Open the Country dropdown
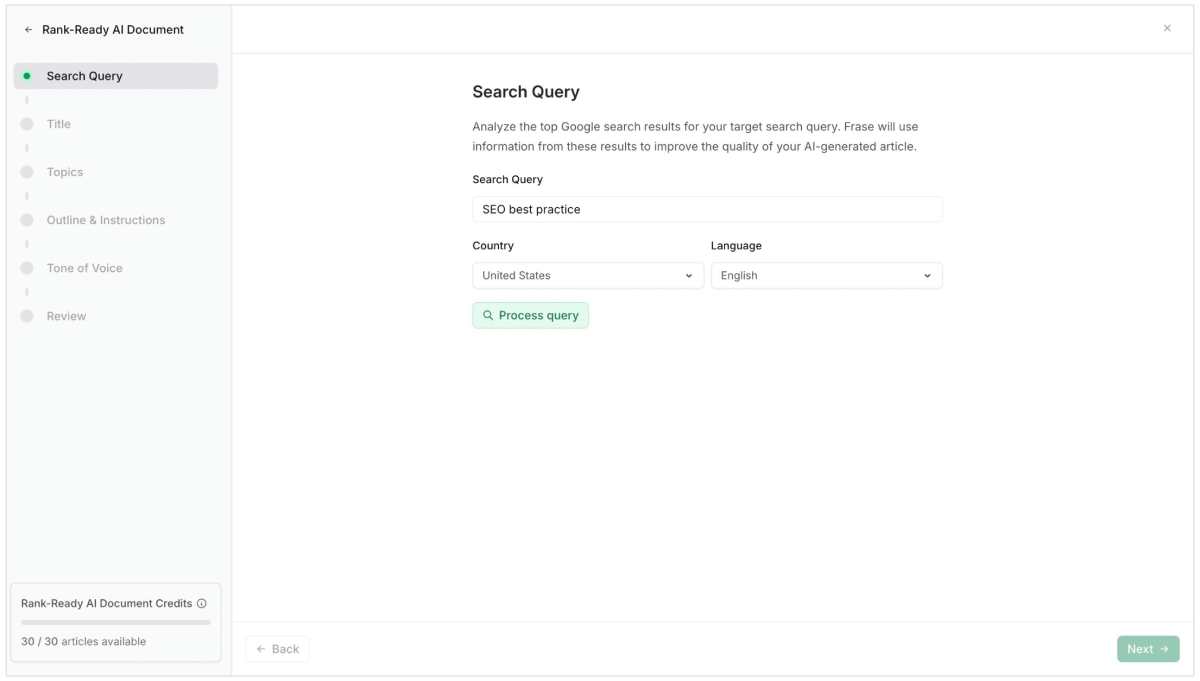Viewport: 1200px width, 681px height. 587,276
